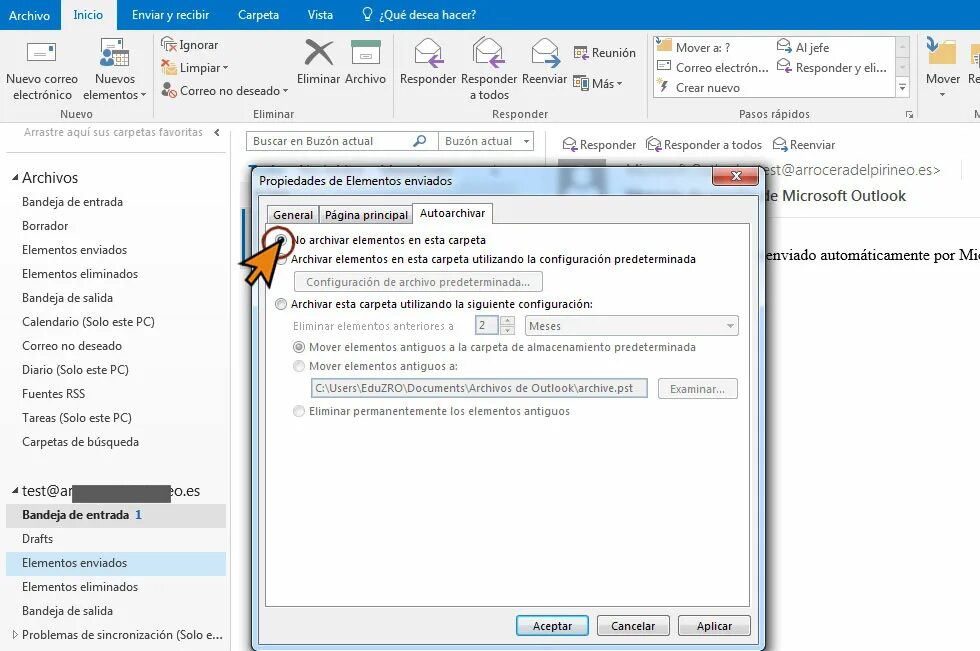
Task: Open Nuevos elementos icon in ribbon
Action: (x=114, y=52)
